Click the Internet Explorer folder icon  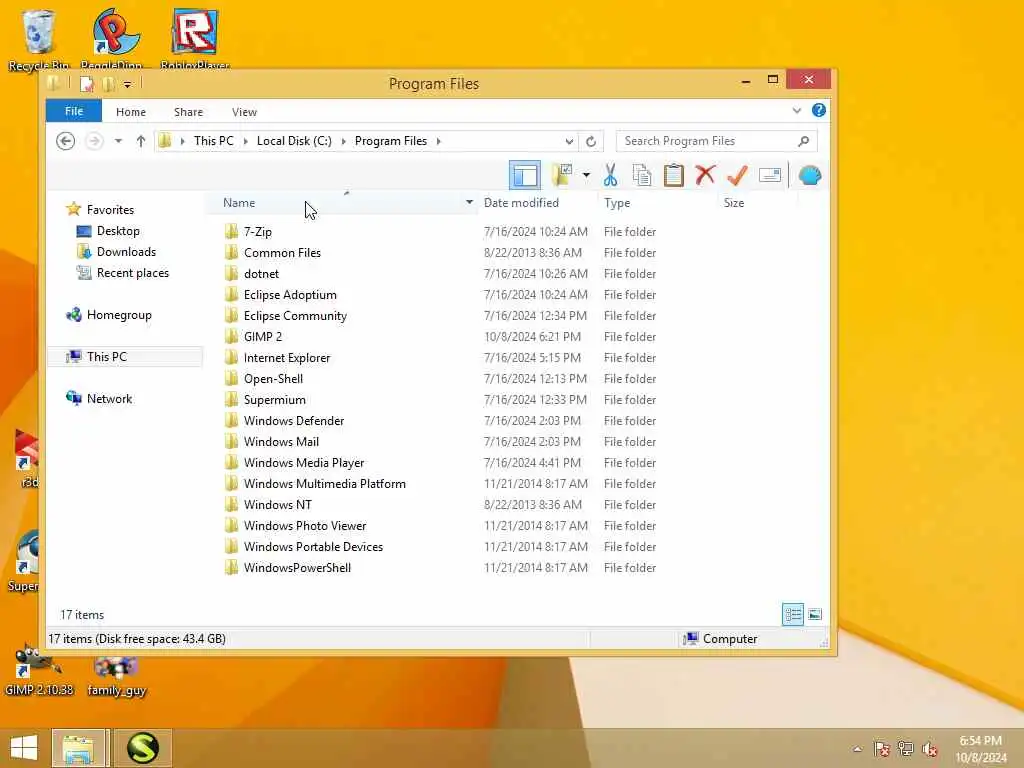click(231, 358)
